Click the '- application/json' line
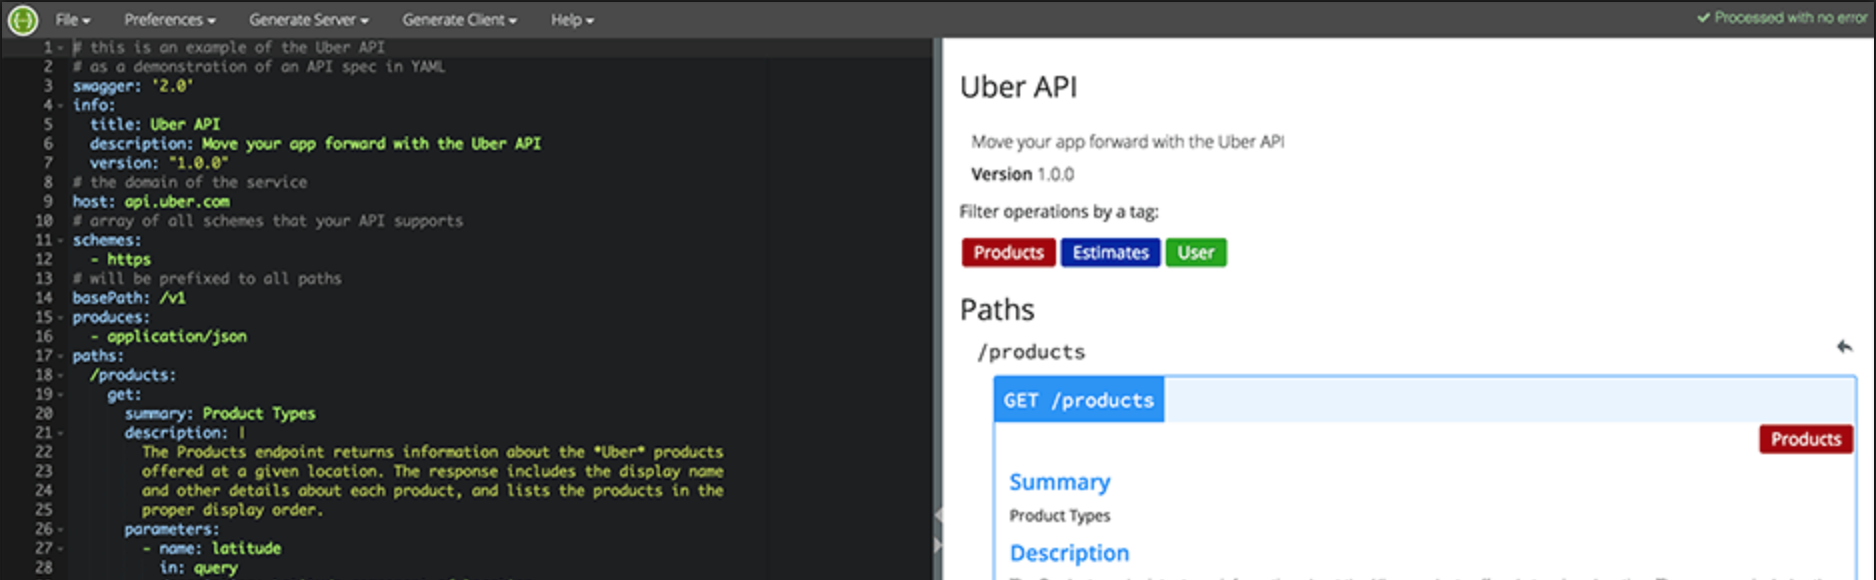This screenshot has height=580, width=1876. coord(168,336)
